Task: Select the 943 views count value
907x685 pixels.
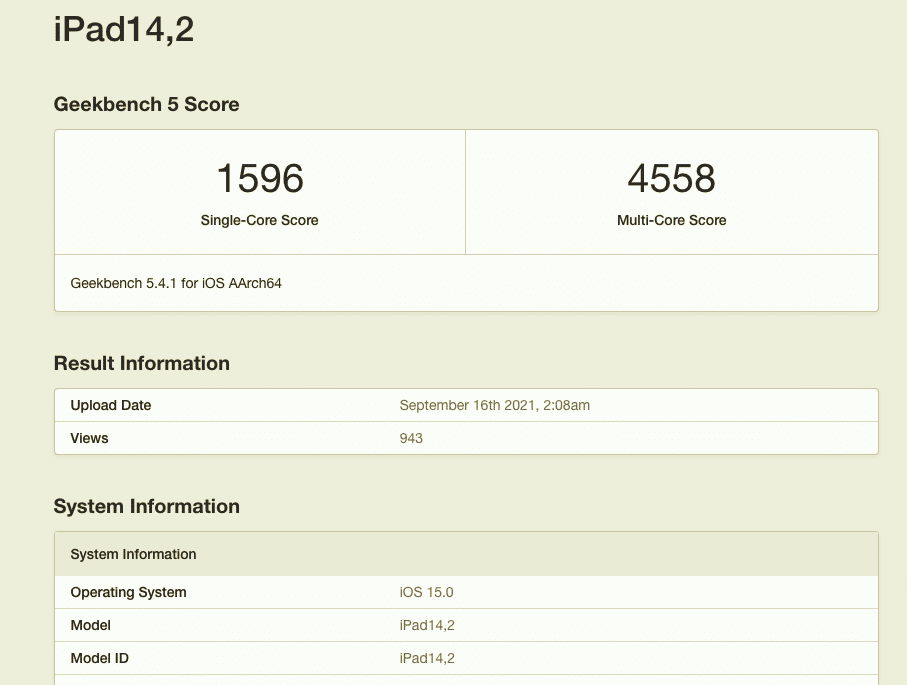Action: (411, 438)
